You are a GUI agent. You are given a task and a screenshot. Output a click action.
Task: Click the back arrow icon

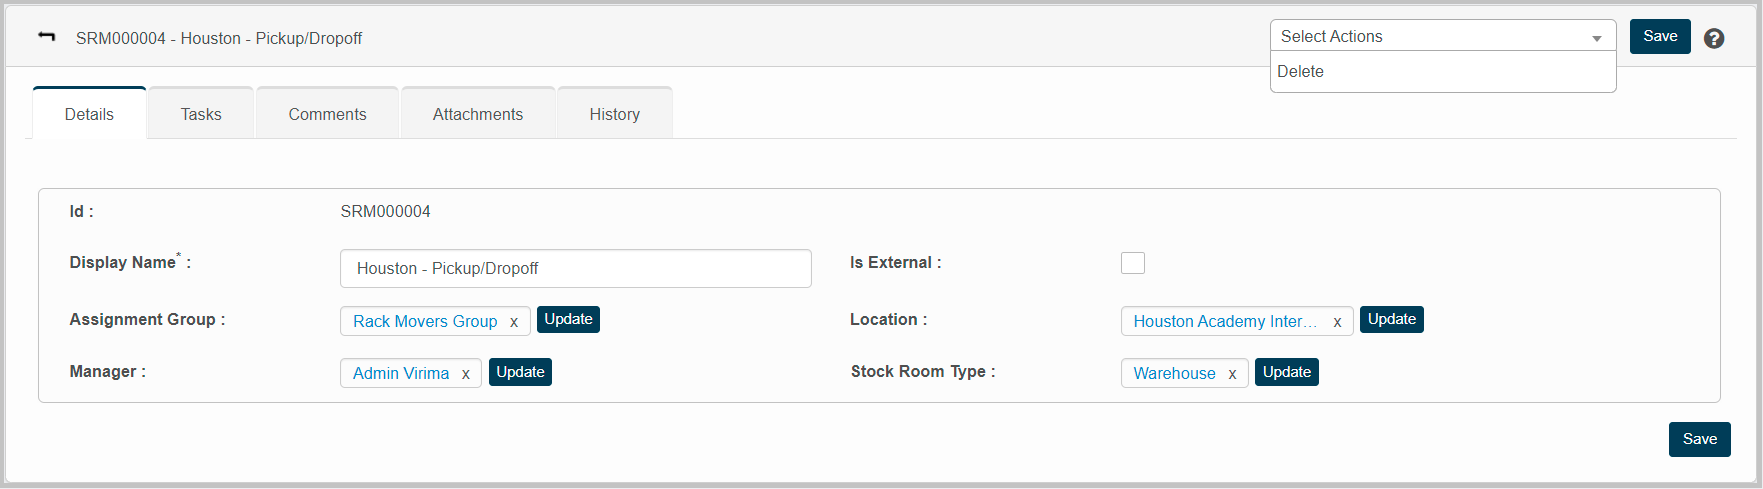pyautogui.click(x=46, y=37)
